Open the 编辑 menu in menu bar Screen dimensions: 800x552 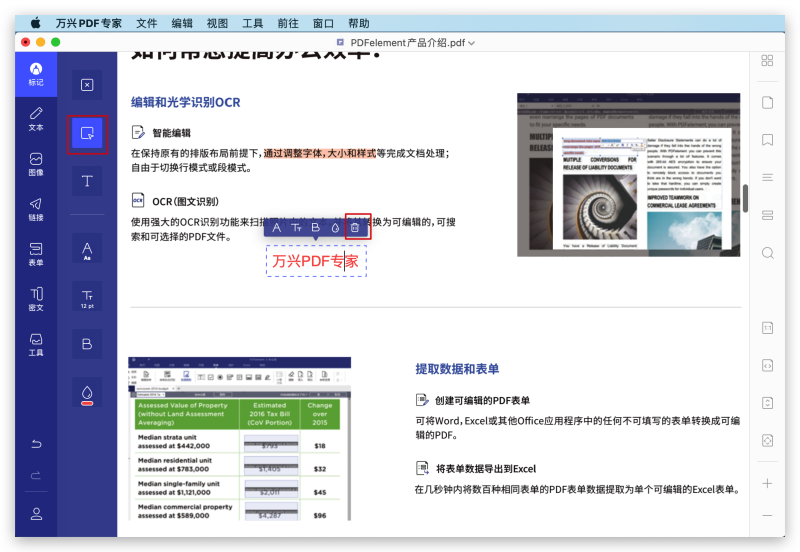[182, 22]
